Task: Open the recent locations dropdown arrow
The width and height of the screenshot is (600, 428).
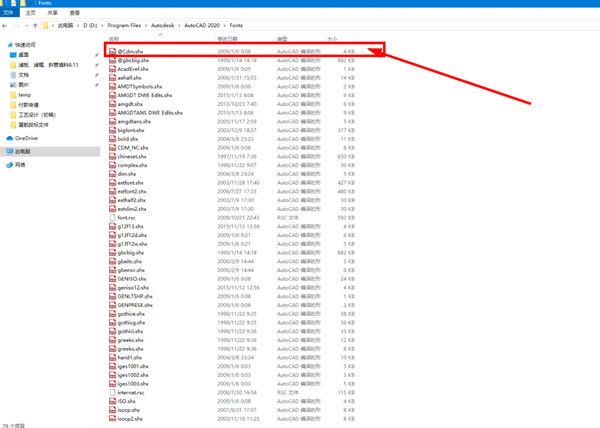Action: [x=26, y=26]
